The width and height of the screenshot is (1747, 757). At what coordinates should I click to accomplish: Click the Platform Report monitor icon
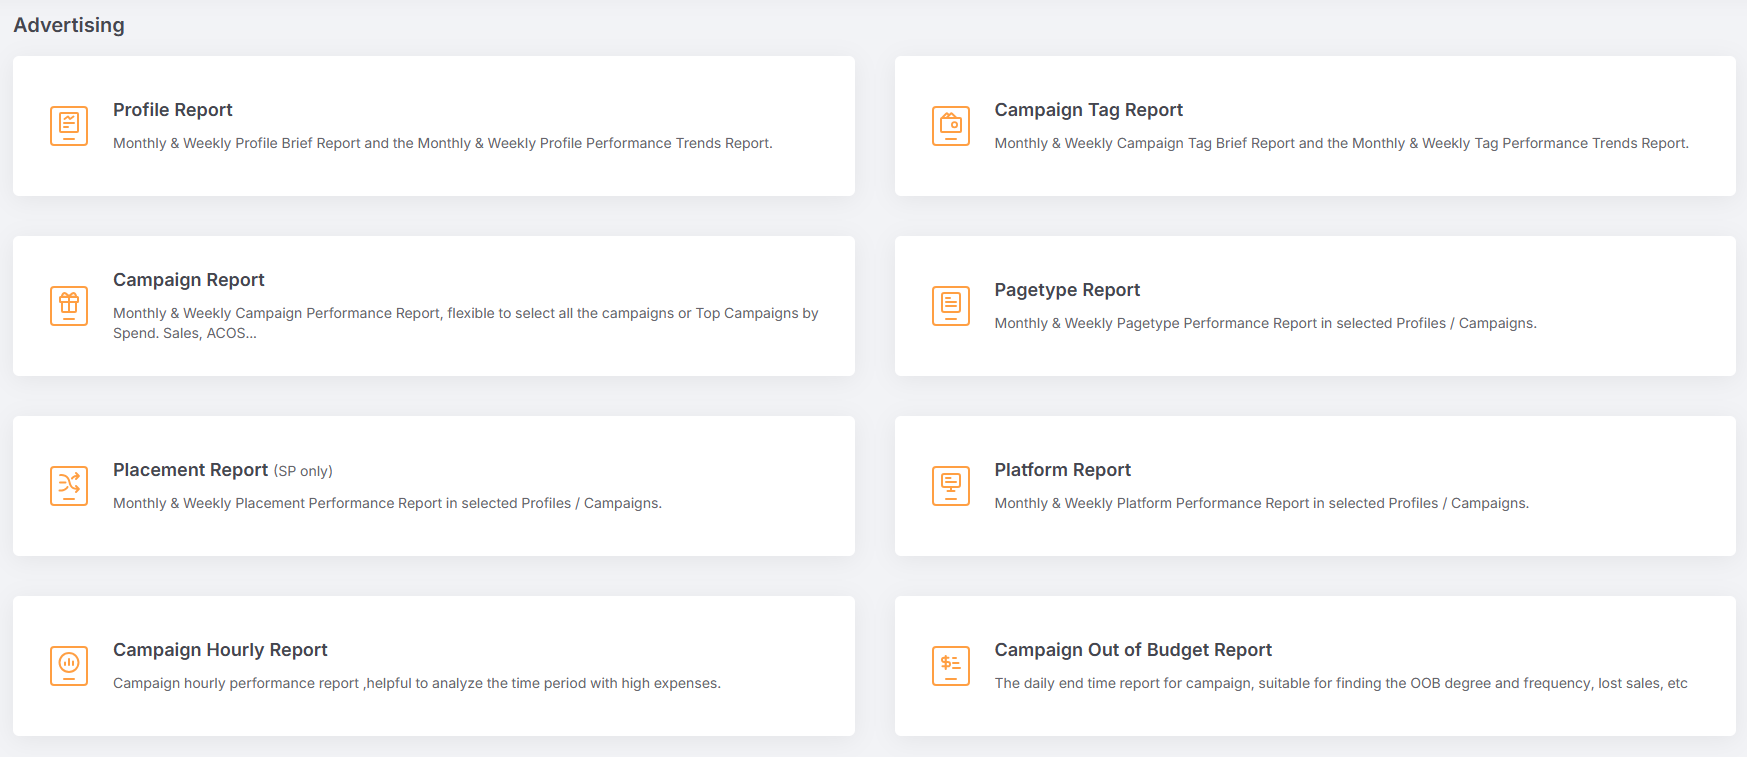tap(950, 485)
